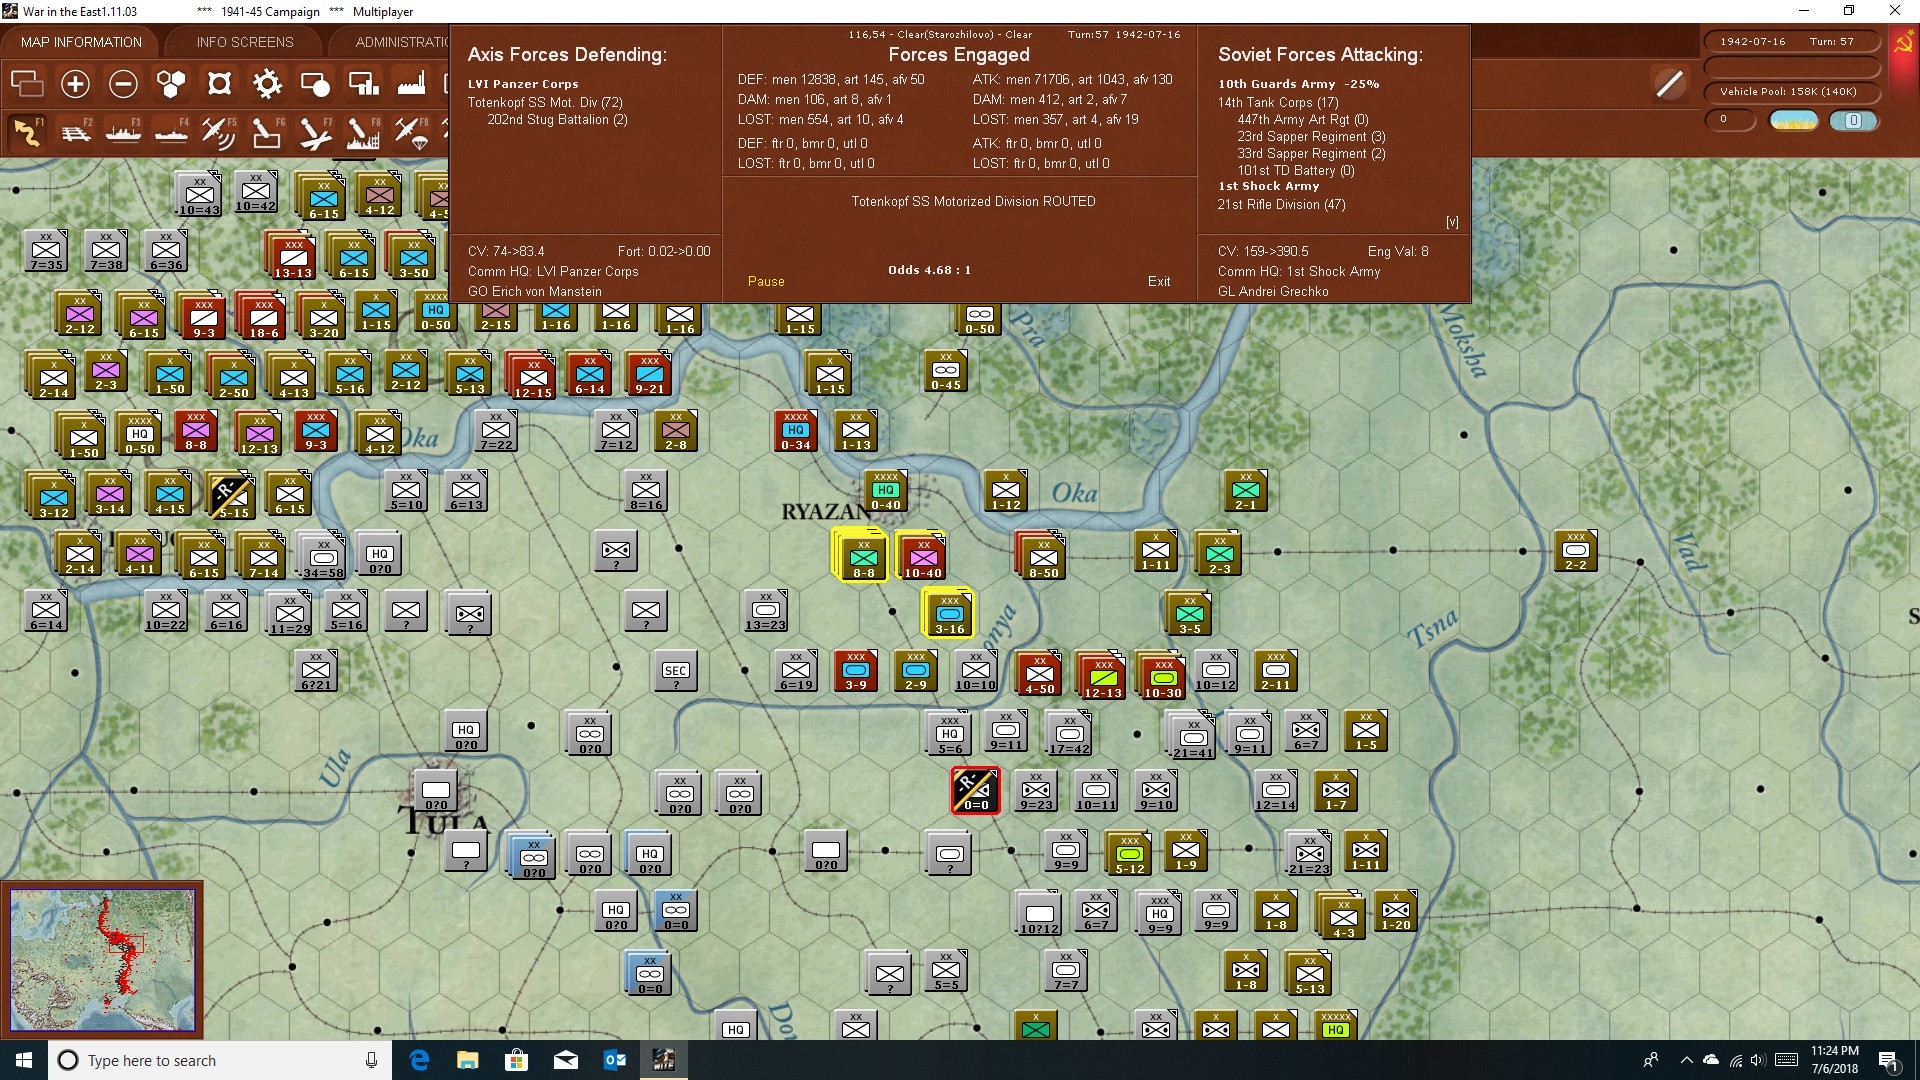Click 202nd Stug Battalion (2) entry

pyautogui.click(x=557, y=120)
